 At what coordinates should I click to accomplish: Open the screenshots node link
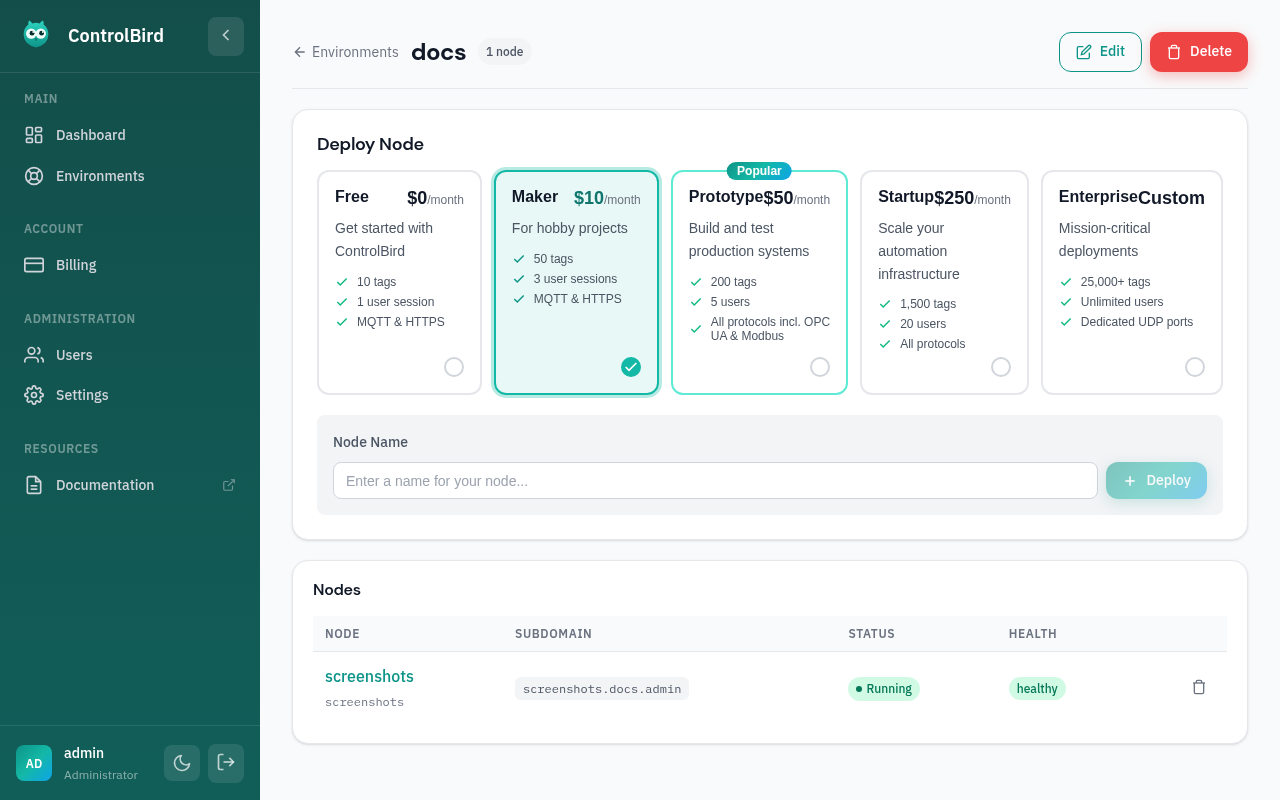(369, 677)
